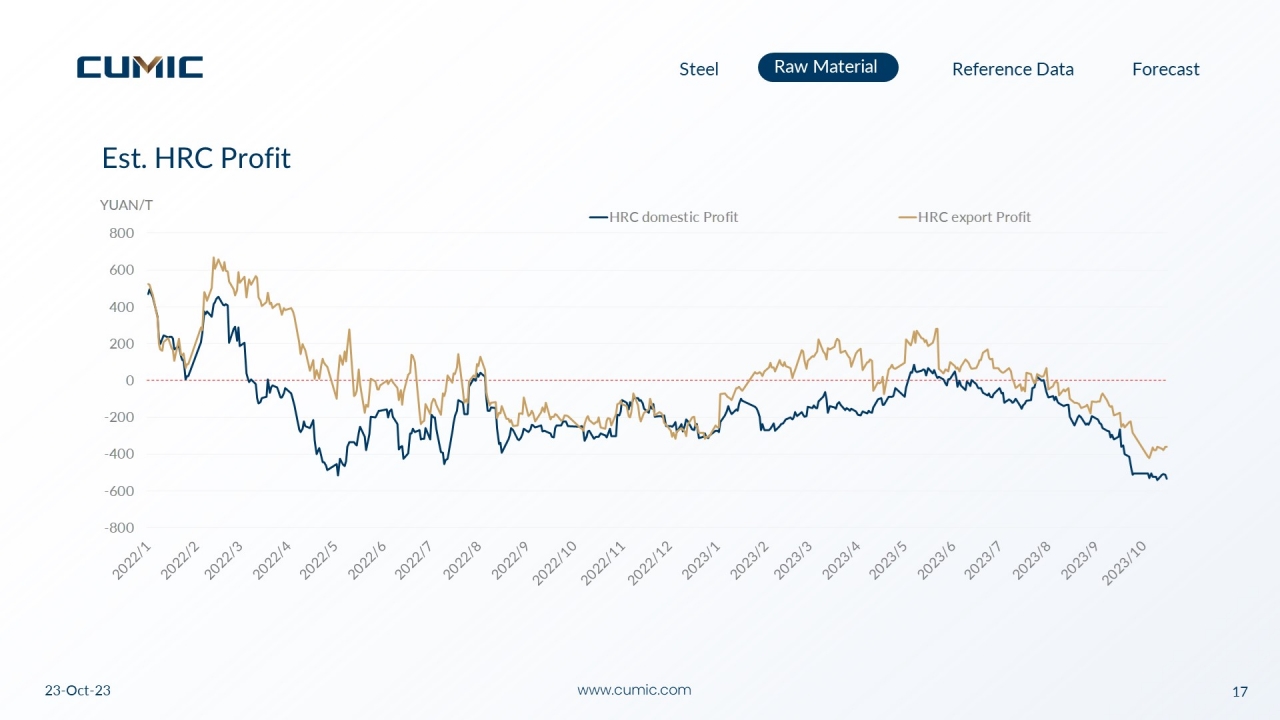Select the HRC export Profit legend entry
Image resolution: width=1280 pixels, height=720 pixels.
tap(965, 217)
